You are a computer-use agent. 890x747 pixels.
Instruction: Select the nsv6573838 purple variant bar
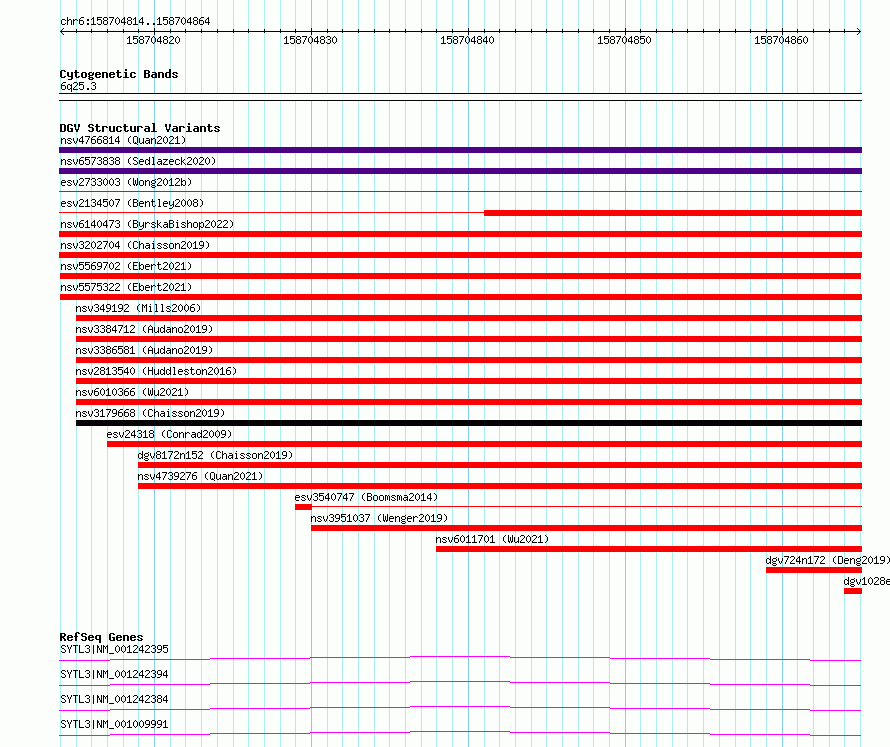point(460,171)
